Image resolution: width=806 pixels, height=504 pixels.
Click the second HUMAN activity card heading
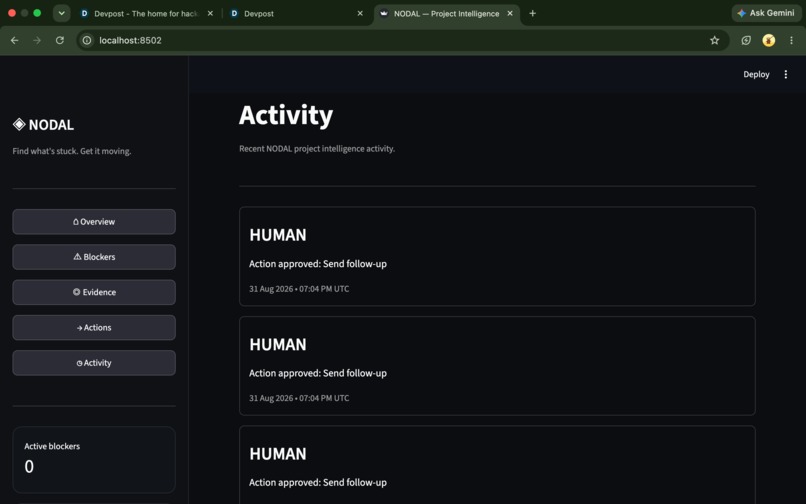point(278,345)
